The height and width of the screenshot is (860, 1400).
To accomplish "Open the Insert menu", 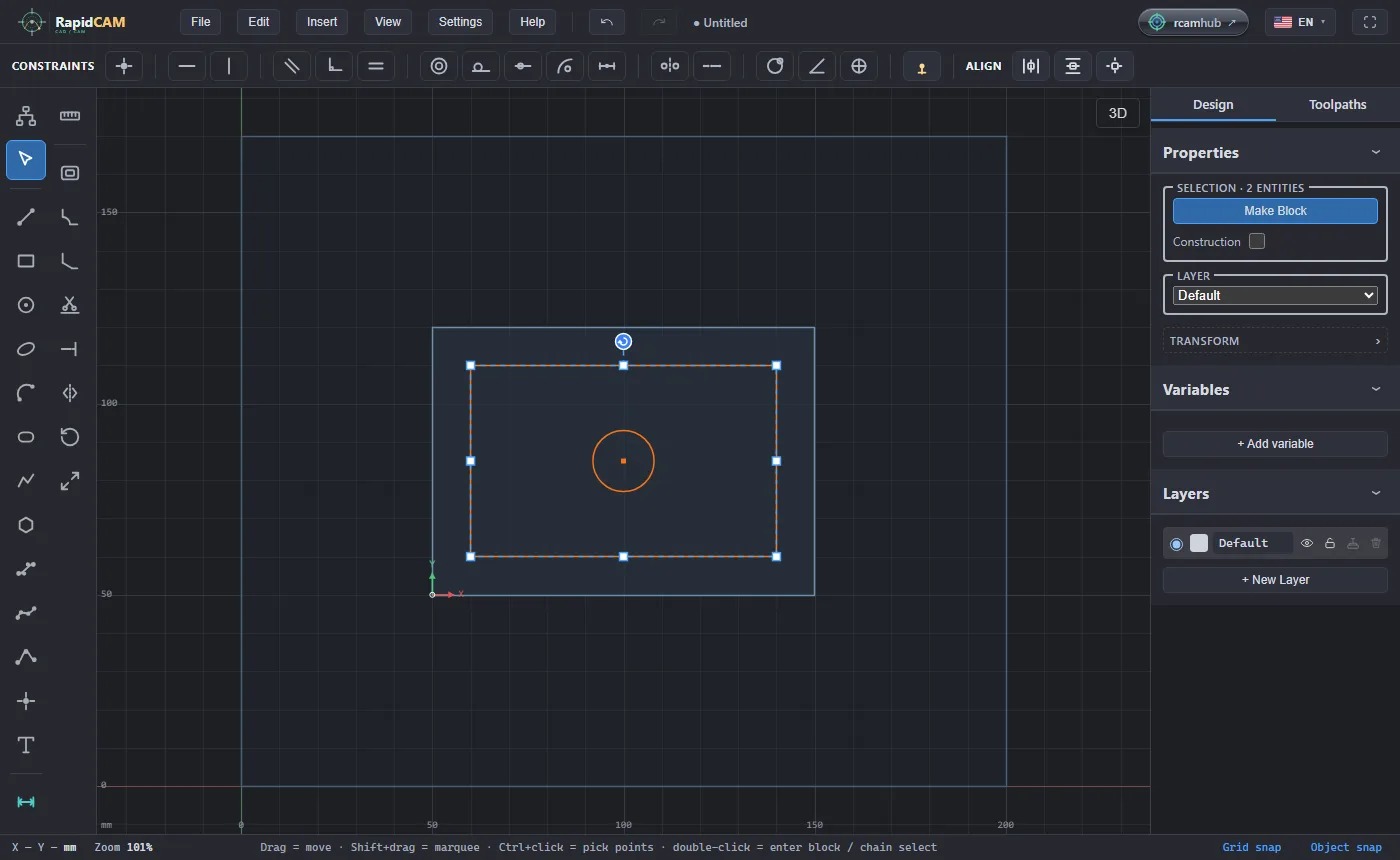I will 322,22.
